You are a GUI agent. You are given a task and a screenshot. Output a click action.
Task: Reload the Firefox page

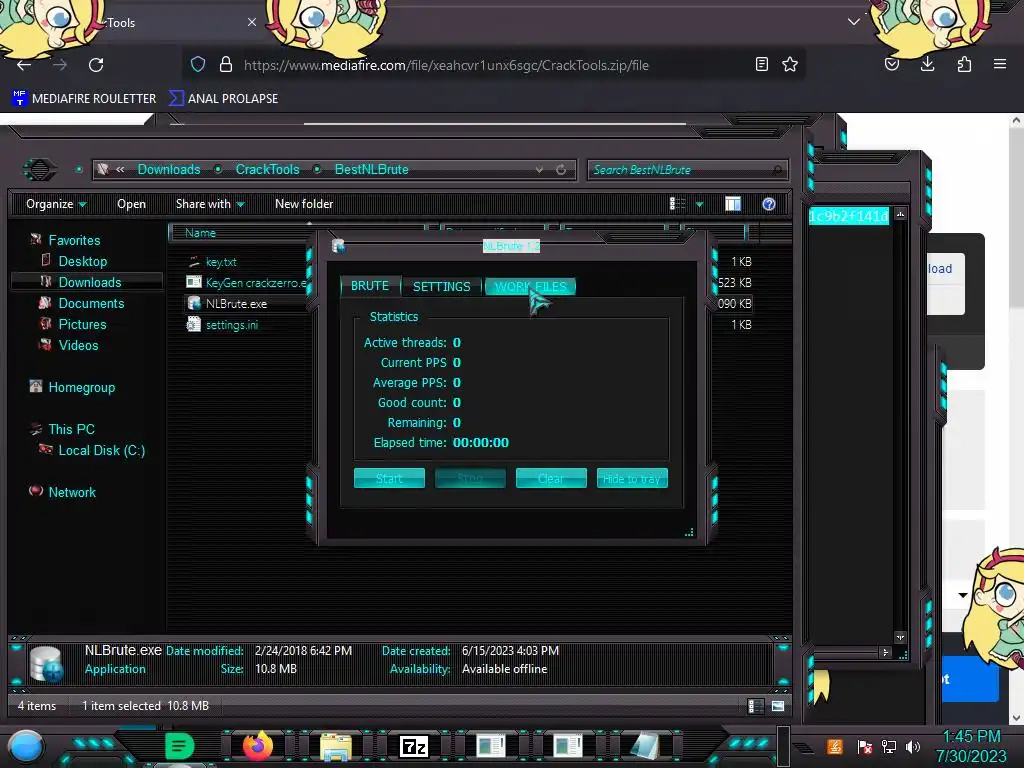[96, 65]
